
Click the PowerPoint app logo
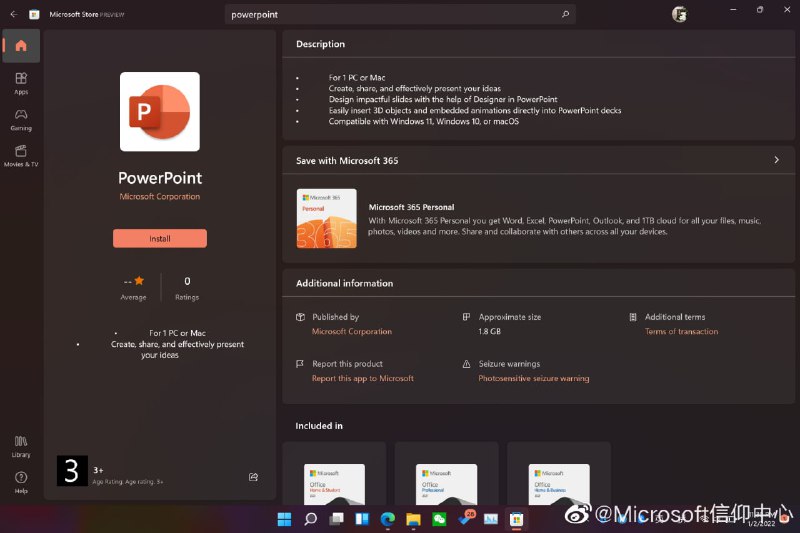[x=160, y=111]
